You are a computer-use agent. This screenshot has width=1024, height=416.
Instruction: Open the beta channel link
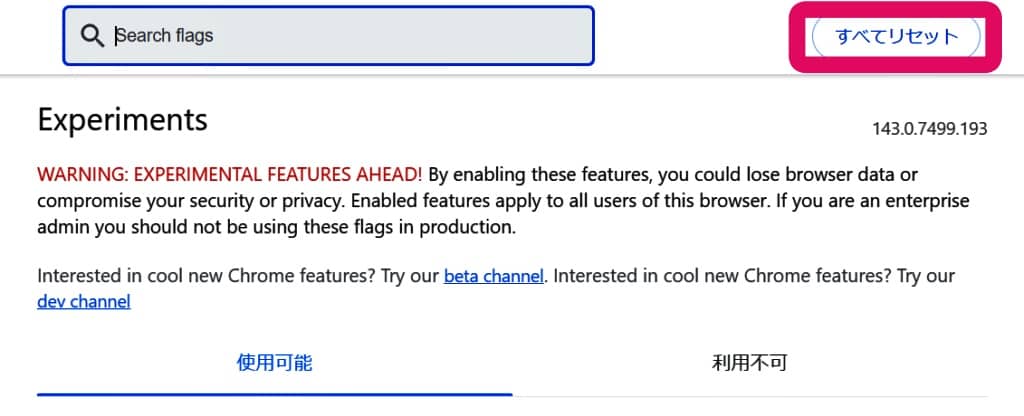(x=494, y=275)
